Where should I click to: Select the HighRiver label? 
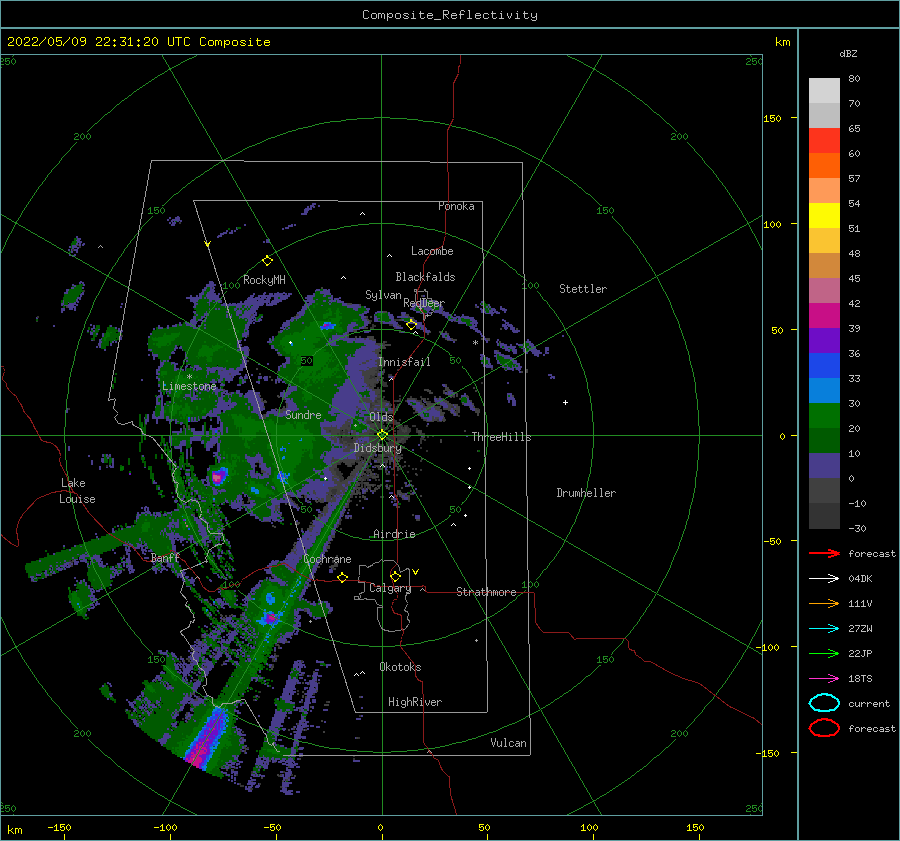(415, 702)
